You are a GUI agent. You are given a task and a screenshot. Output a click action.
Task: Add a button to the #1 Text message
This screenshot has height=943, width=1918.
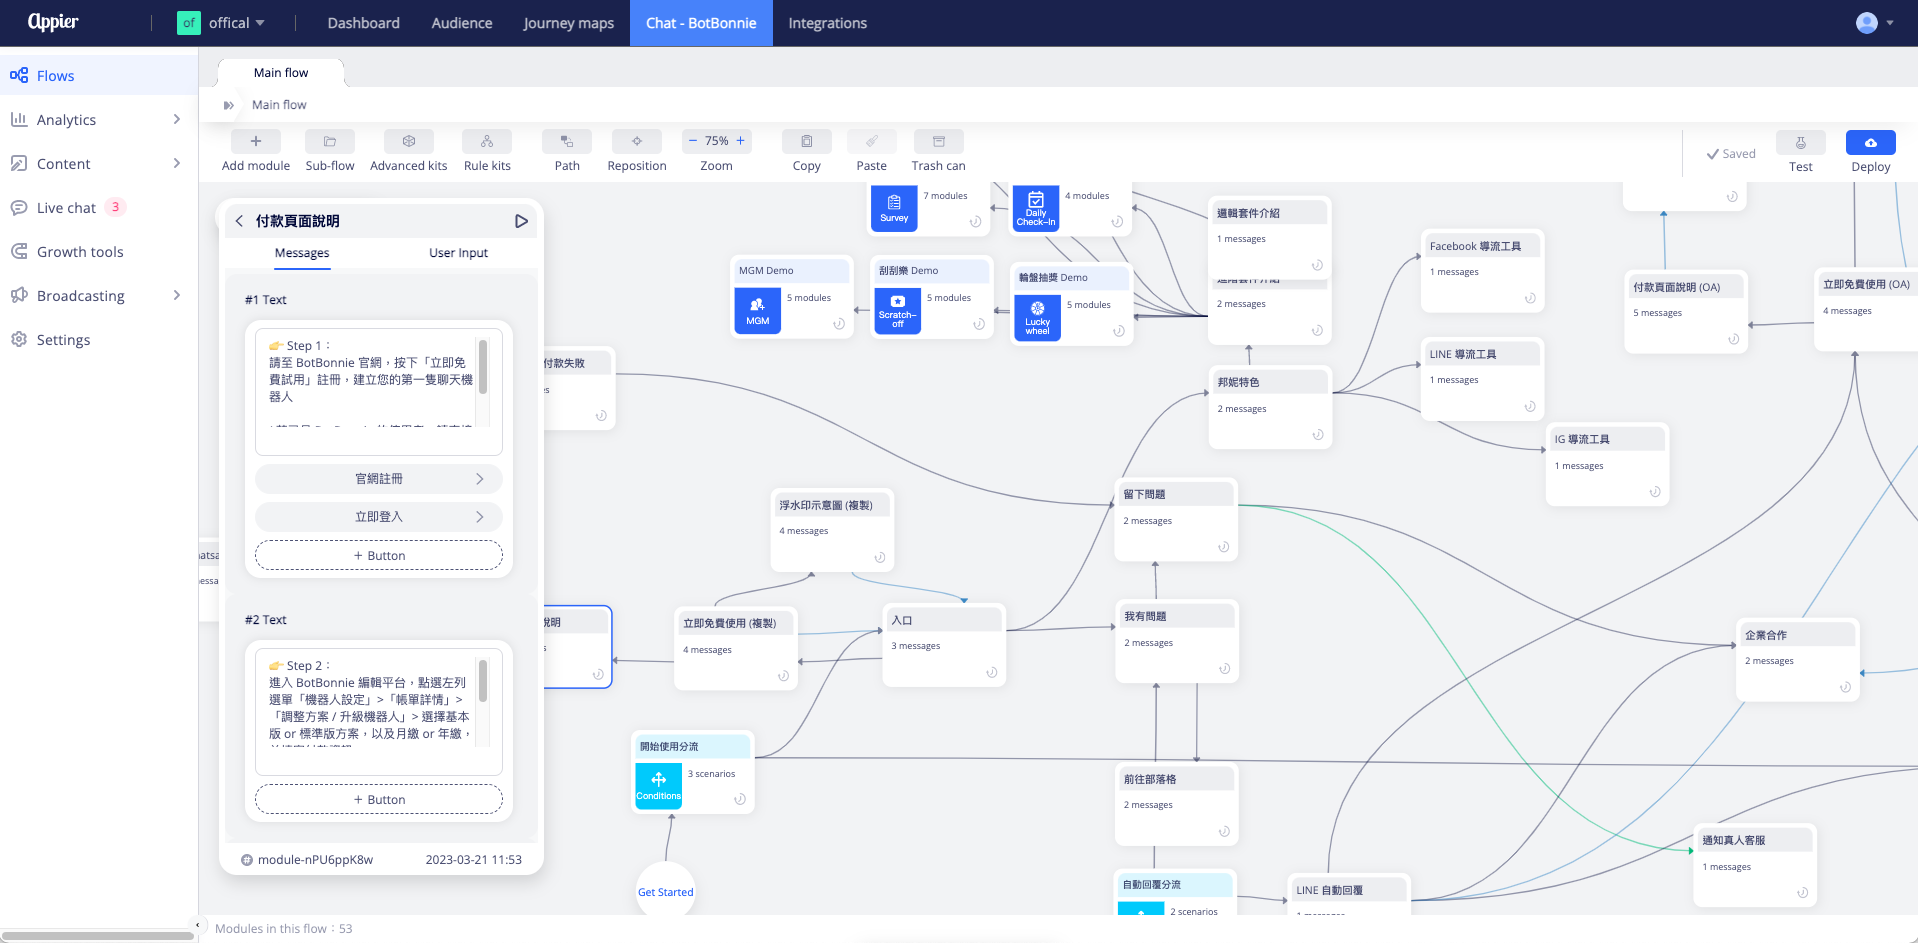pyautogui.click(x=379, y=556)
